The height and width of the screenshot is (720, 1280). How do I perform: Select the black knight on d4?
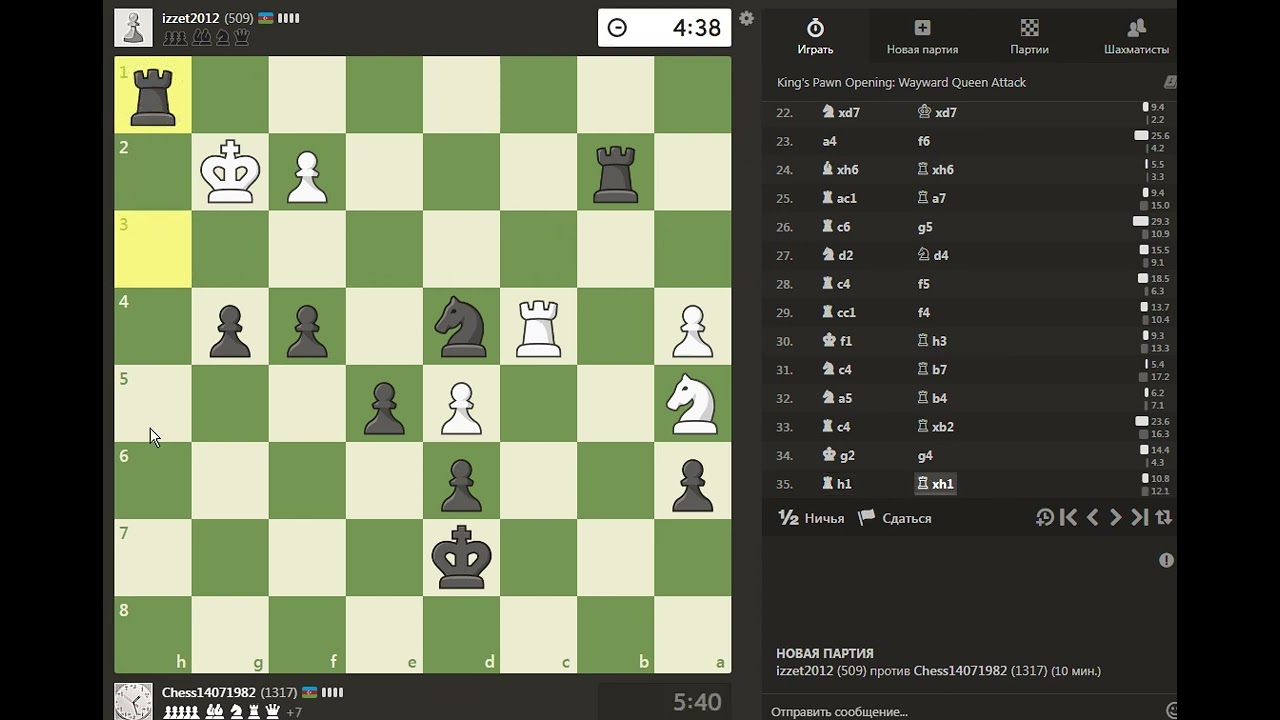(x=461, y=325)
